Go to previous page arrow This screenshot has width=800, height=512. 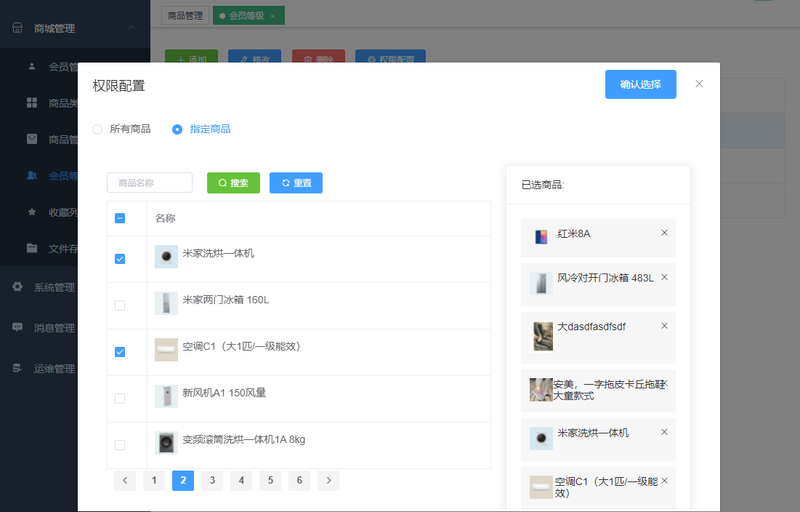(x=125, y=480)
